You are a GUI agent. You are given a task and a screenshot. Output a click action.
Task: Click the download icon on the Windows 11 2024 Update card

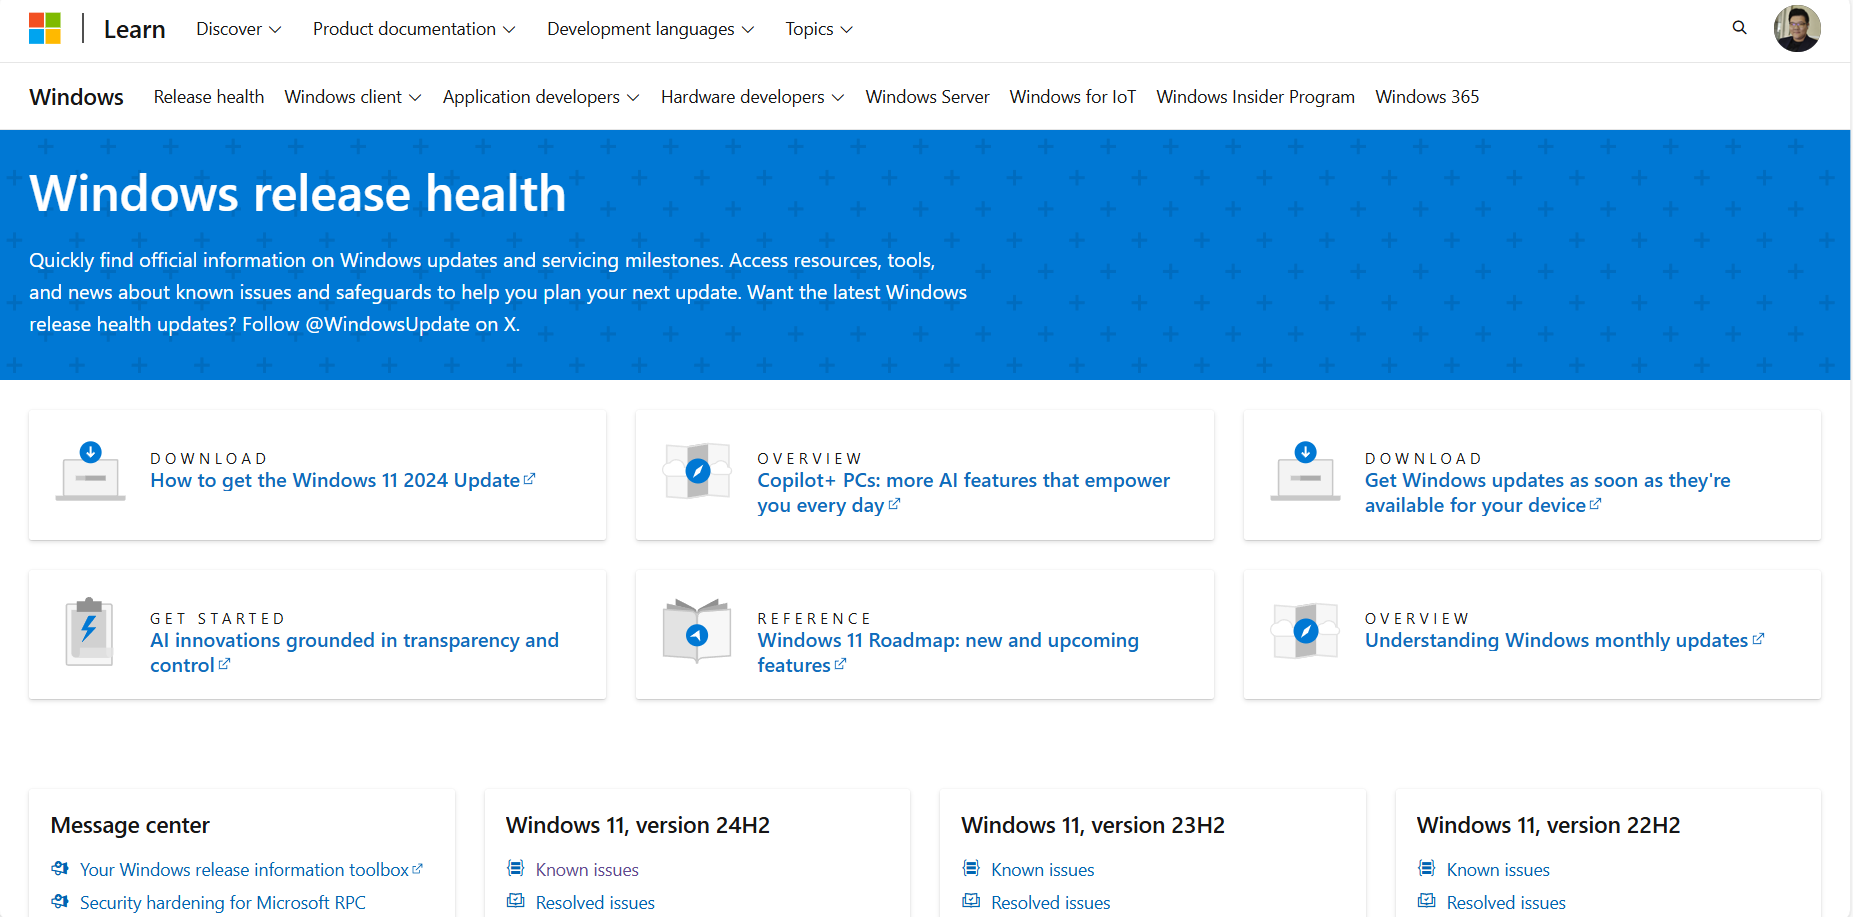pyautogui.click(x=90, y=470)
